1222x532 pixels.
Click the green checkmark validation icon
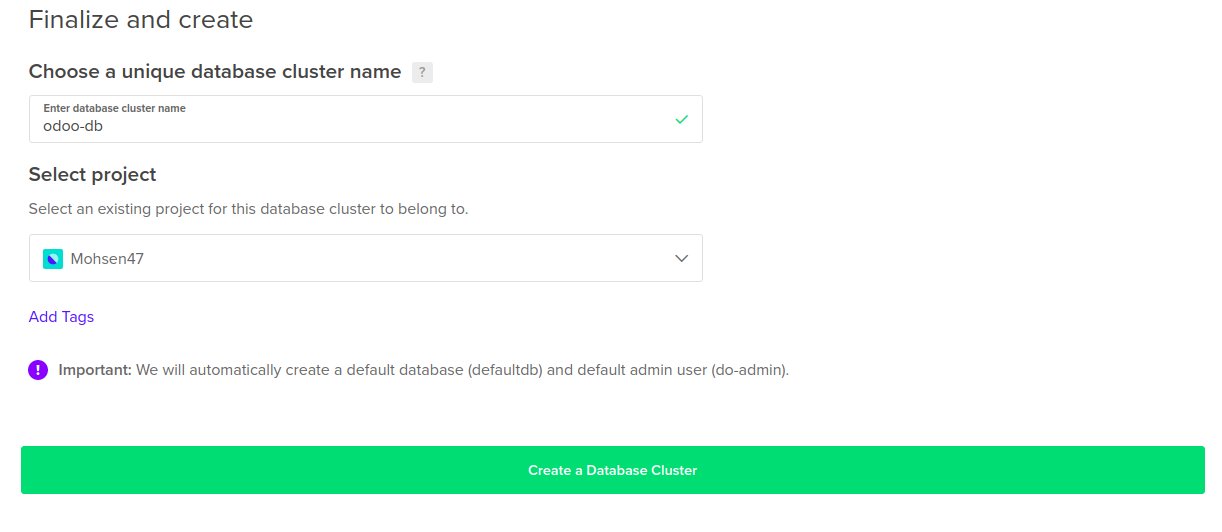681,119
